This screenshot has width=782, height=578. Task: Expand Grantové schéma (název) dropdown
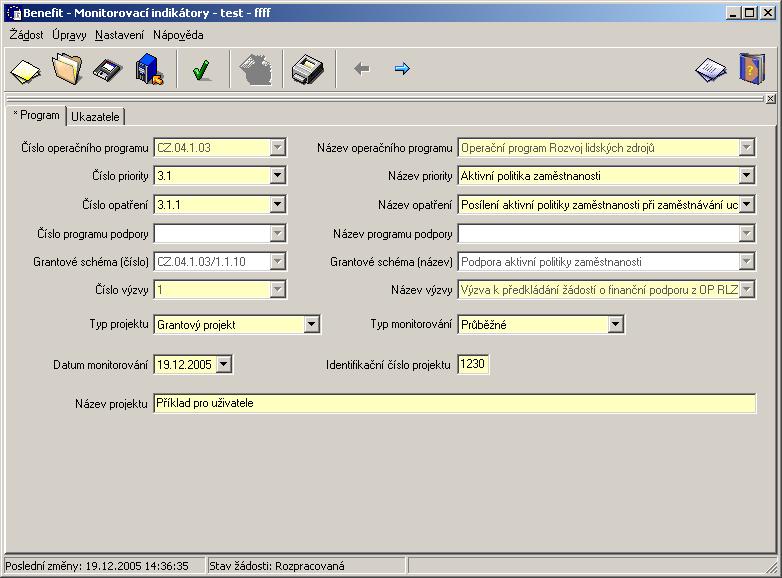coord(746,261)
